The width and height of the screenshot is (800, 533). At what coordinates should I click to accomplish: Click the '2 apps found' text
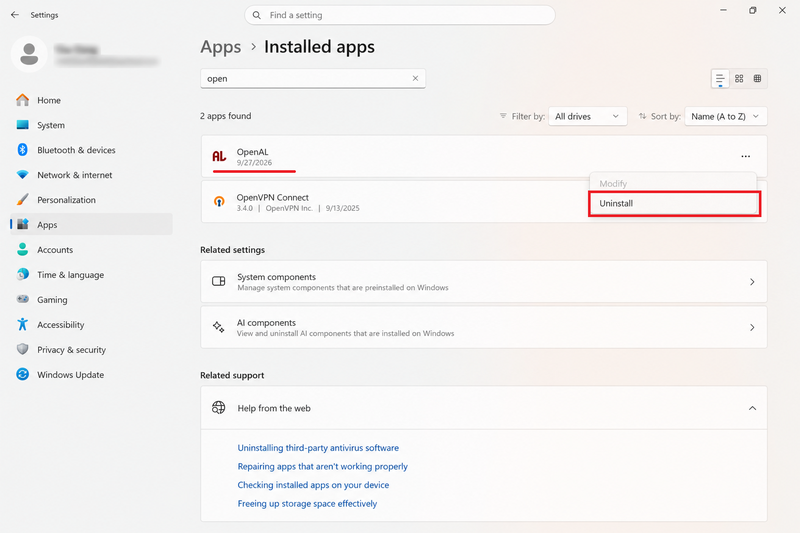(226, 116)
